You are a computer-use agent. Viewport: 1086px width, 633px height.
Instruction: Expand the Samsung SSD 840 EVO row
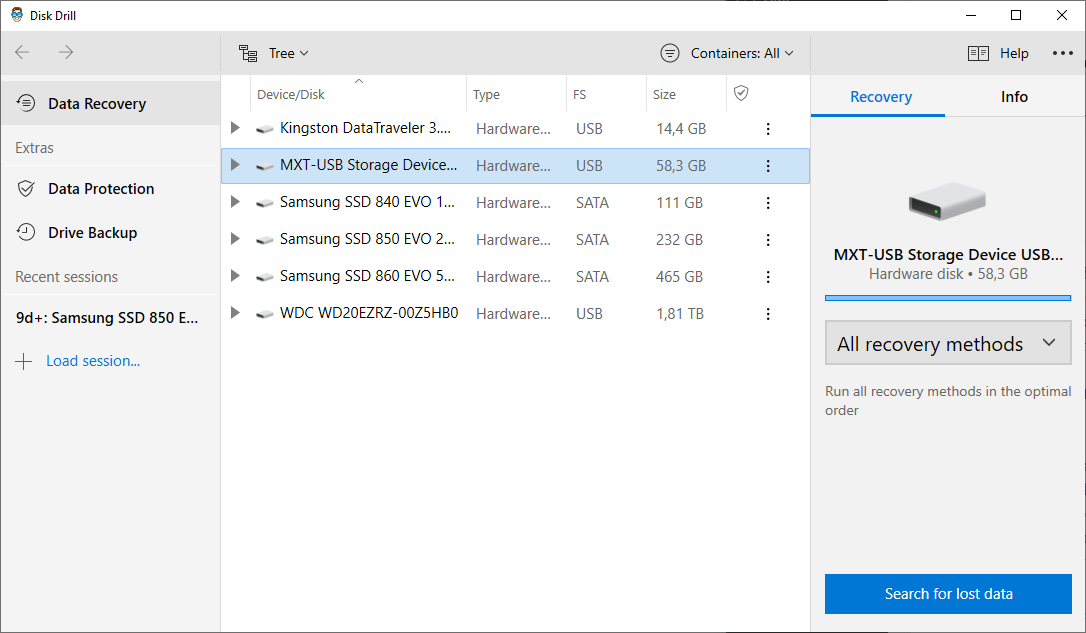point(235,202)
